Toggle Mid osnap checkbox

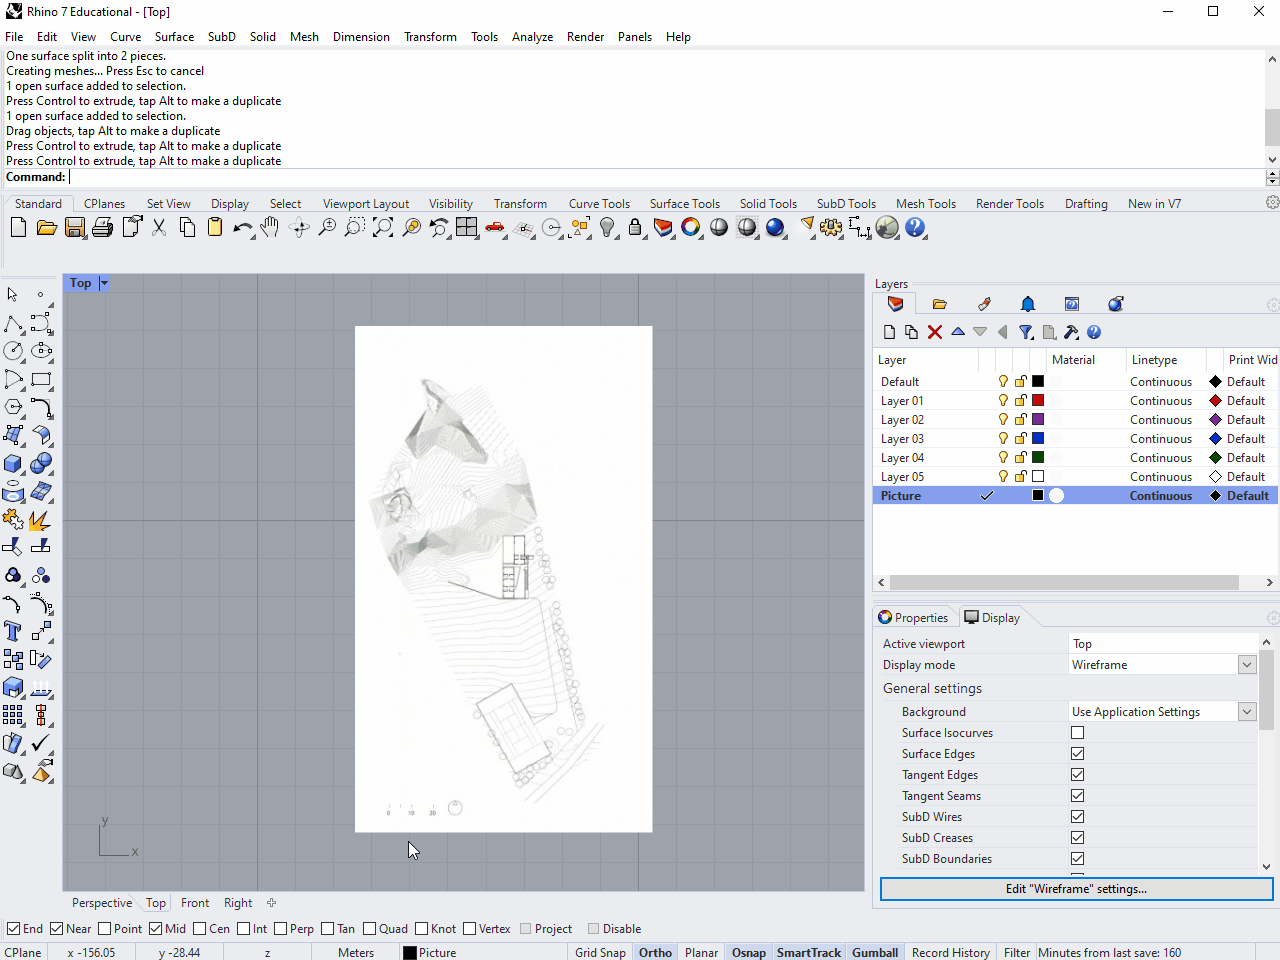click(156, 929)
